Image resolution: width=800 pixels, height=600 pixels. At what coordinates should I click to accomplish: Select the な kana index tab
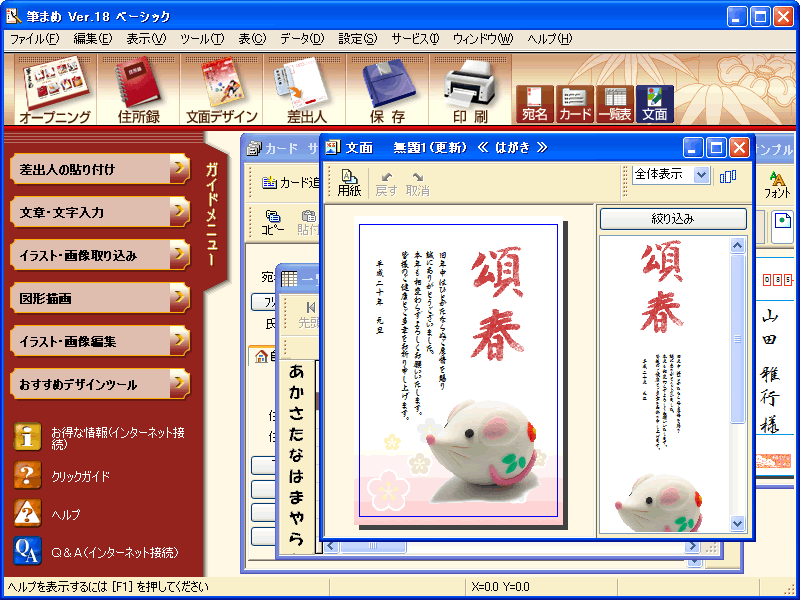click(296, 456)
